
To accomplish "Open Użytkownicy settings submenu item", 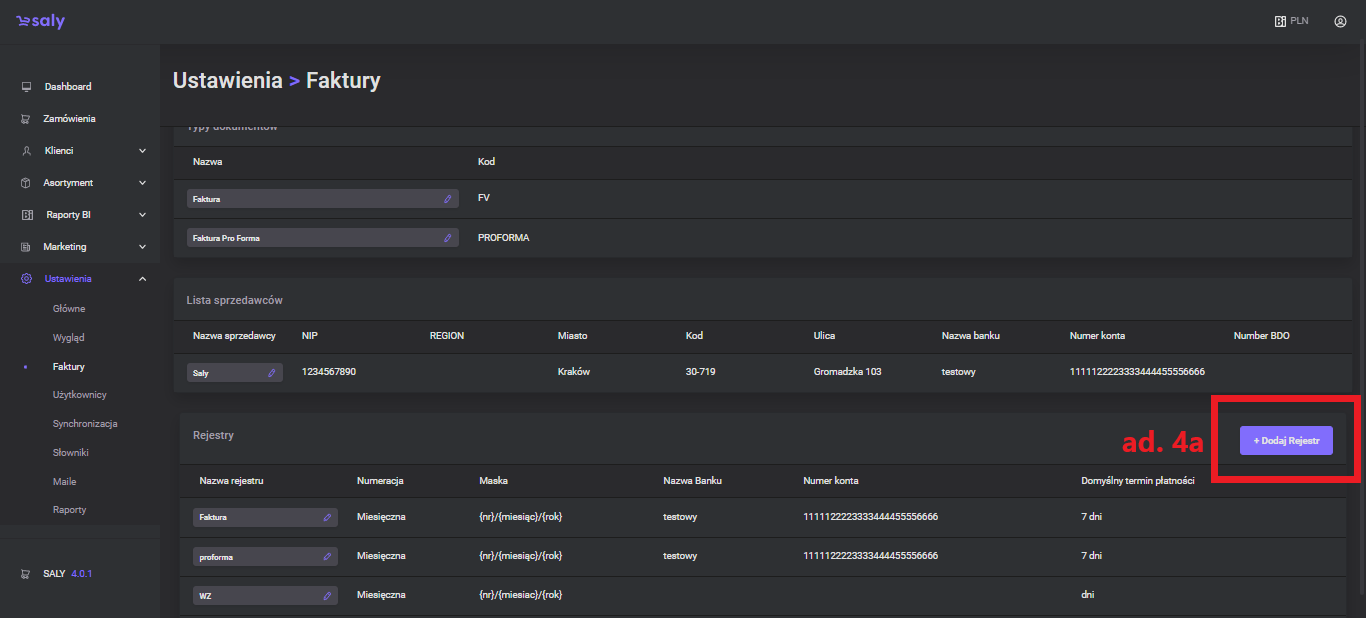I will coord(79,395).
